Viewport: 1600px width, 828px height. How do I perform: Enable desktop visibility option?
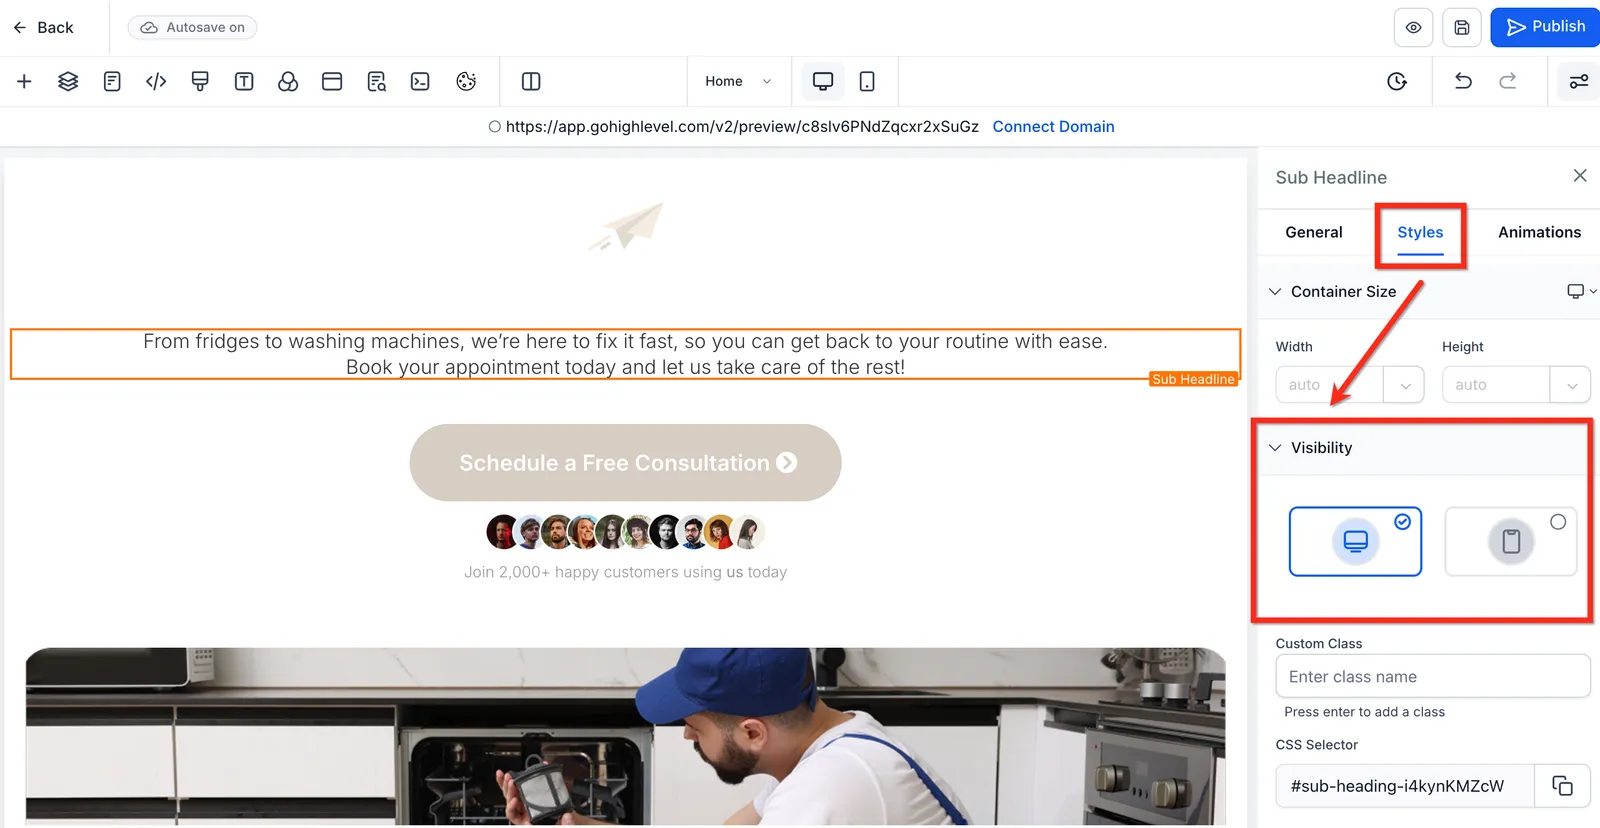[x=1355, y=541]
